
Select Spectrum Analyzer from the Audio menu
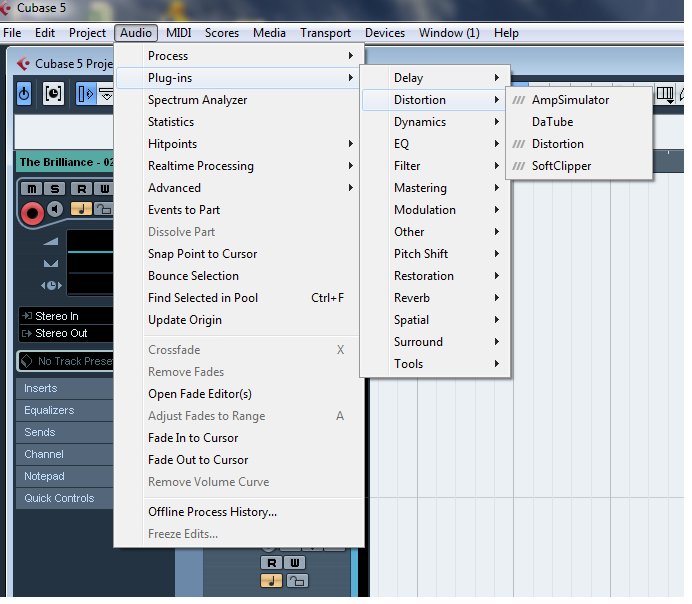click(x=240, y=100)
